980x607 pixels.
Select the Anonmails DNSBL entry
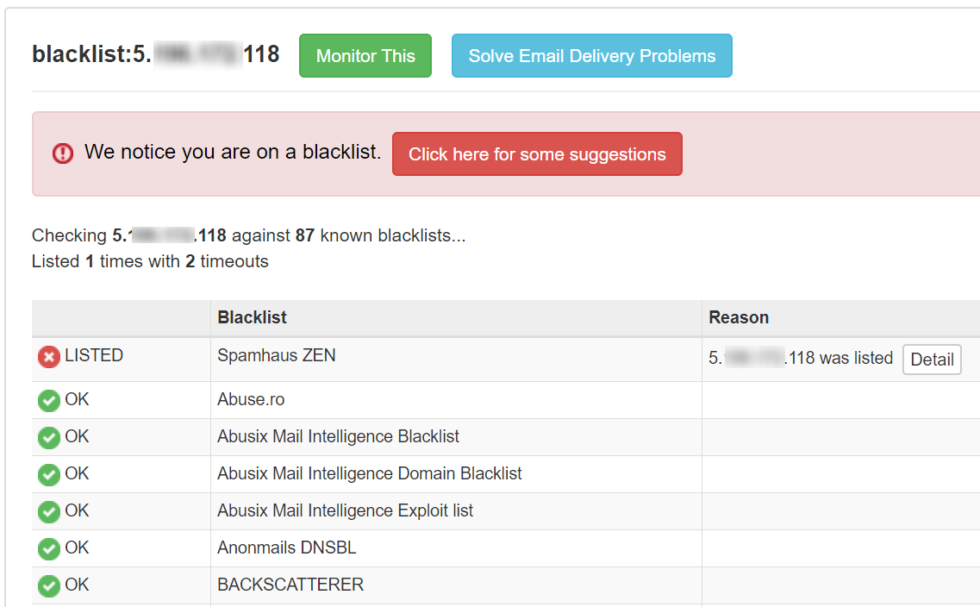pos(286,548)
